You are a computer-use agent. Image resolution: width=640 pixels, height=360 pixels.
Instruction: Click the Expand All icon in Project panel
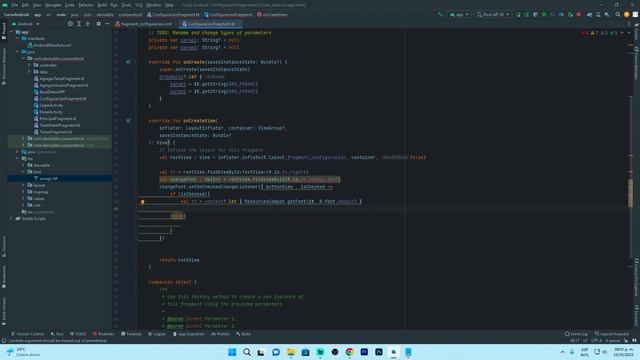79,24
